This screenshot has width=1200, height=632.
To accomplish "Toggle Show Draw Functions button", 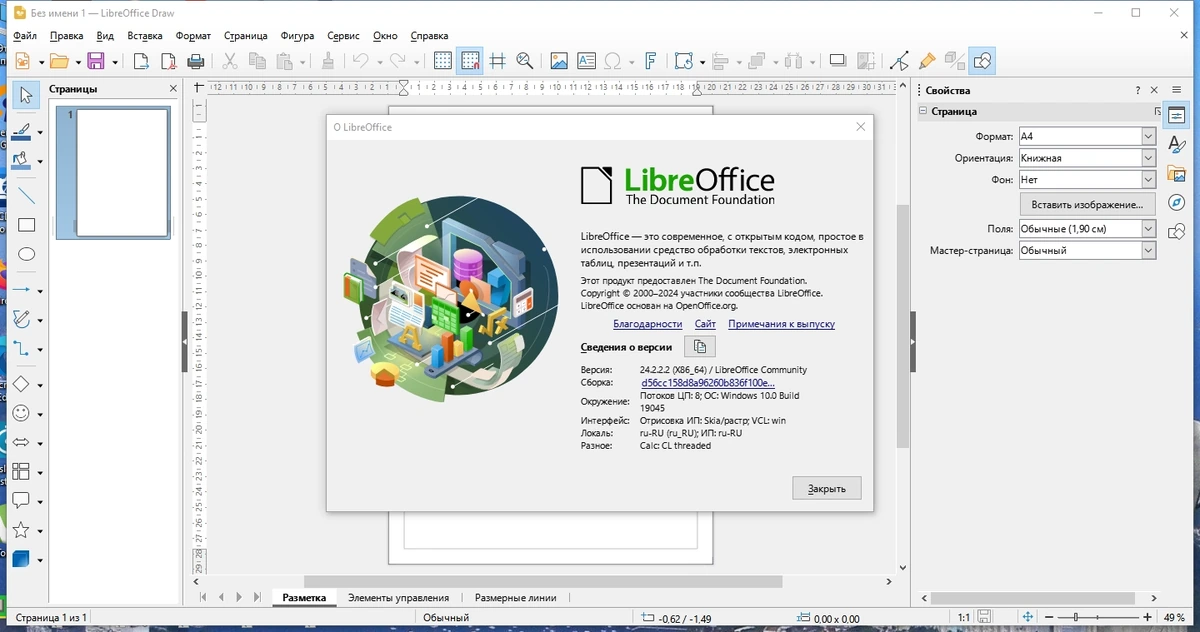I will 983,61.
